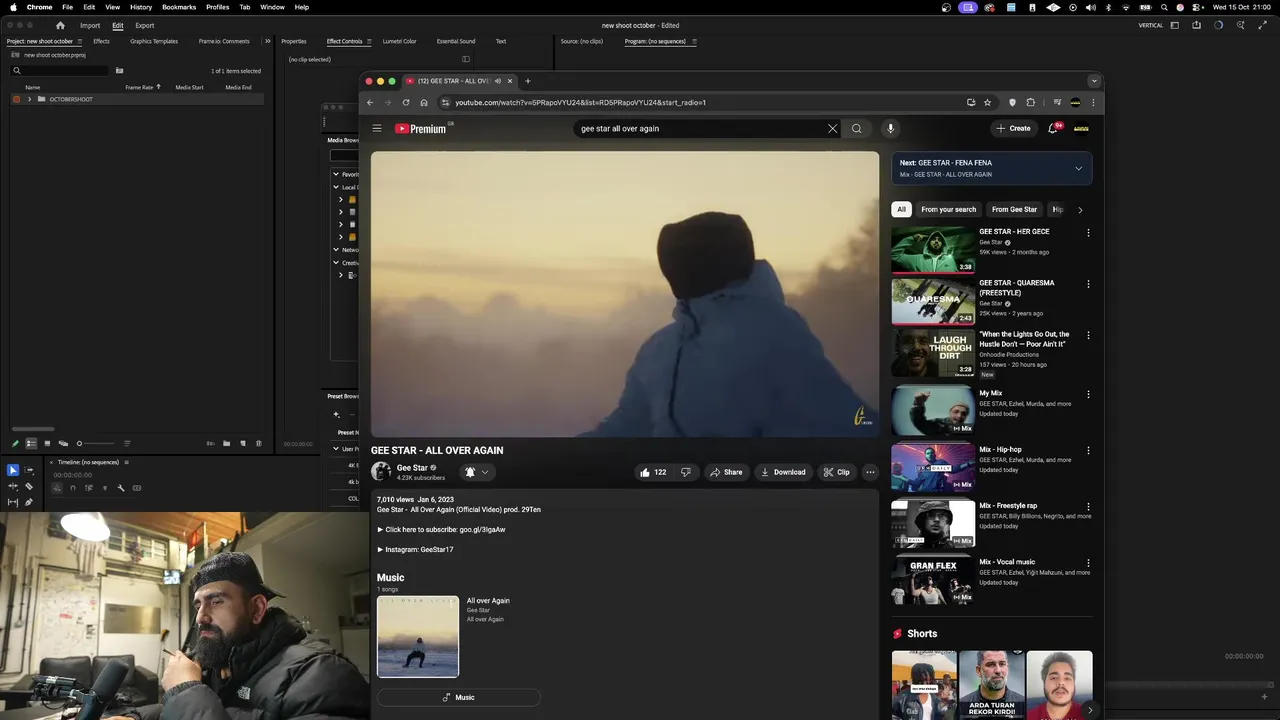This screenshot has height=720, width=1280.
Task: Dislike the GEE STAR video
Action: 685,472
